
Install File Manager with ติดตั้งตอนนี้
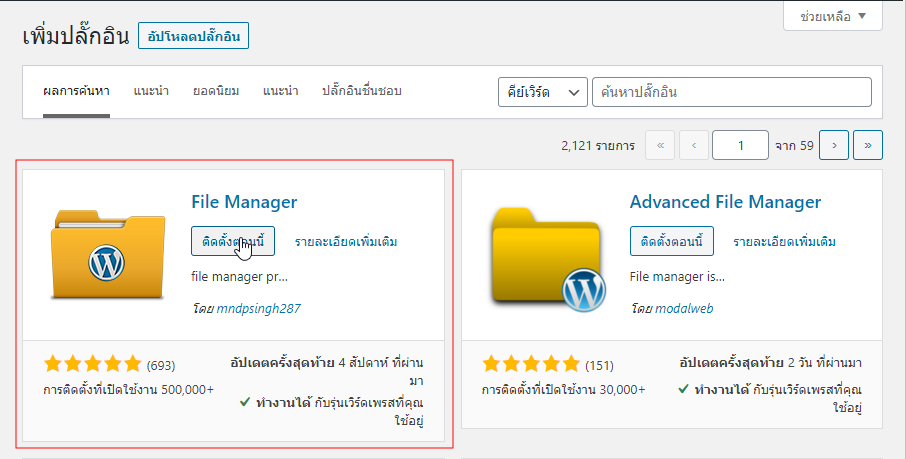pyautogui.click(x=233, y=241)
